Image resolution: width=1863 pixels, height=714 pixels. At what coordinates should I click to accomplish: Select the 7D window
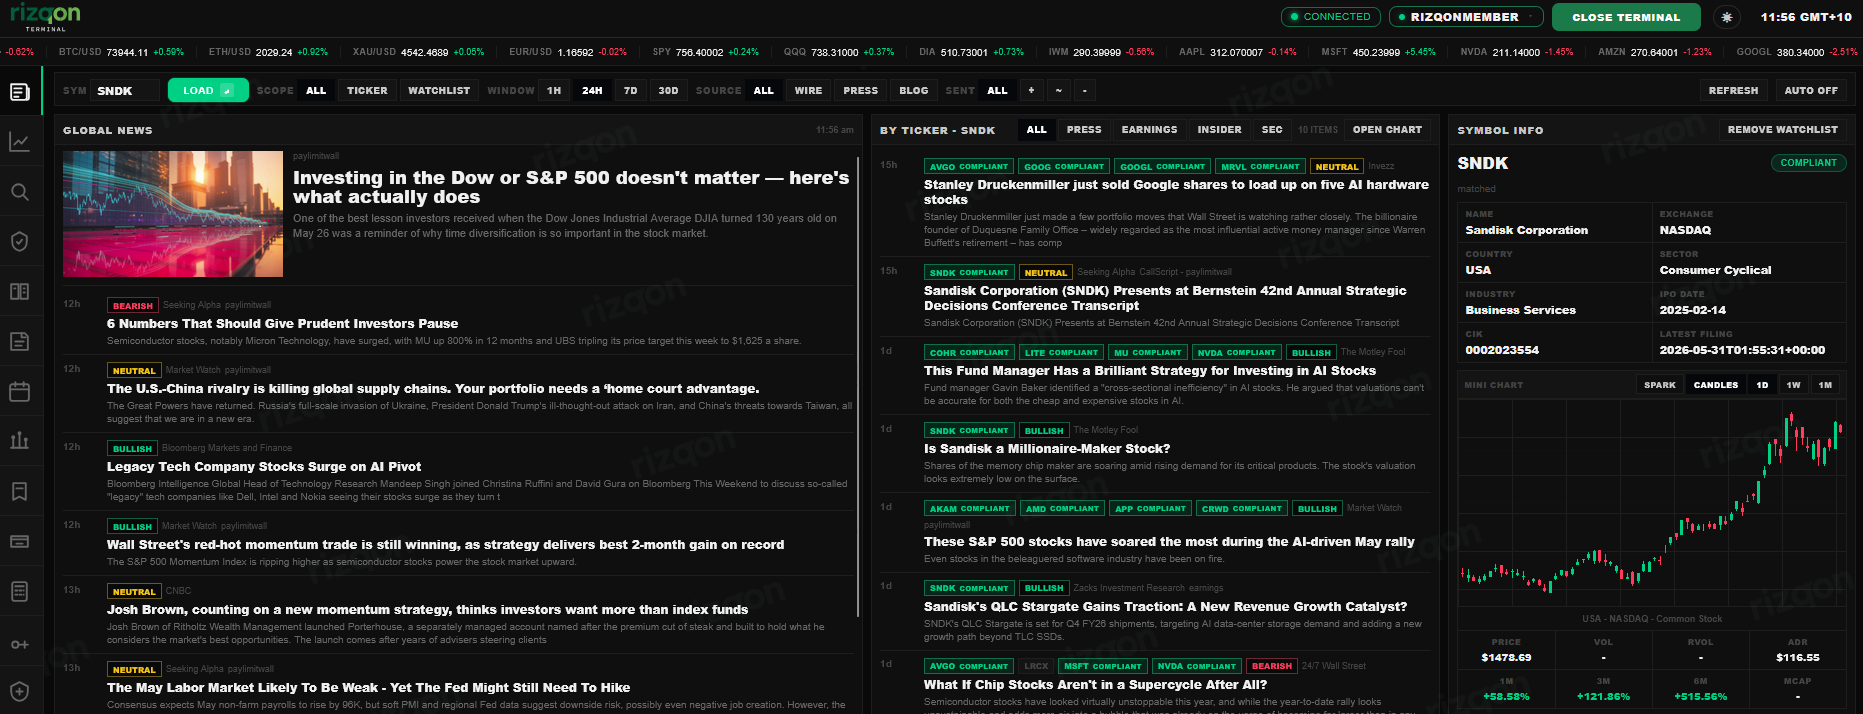click(631, 90)
